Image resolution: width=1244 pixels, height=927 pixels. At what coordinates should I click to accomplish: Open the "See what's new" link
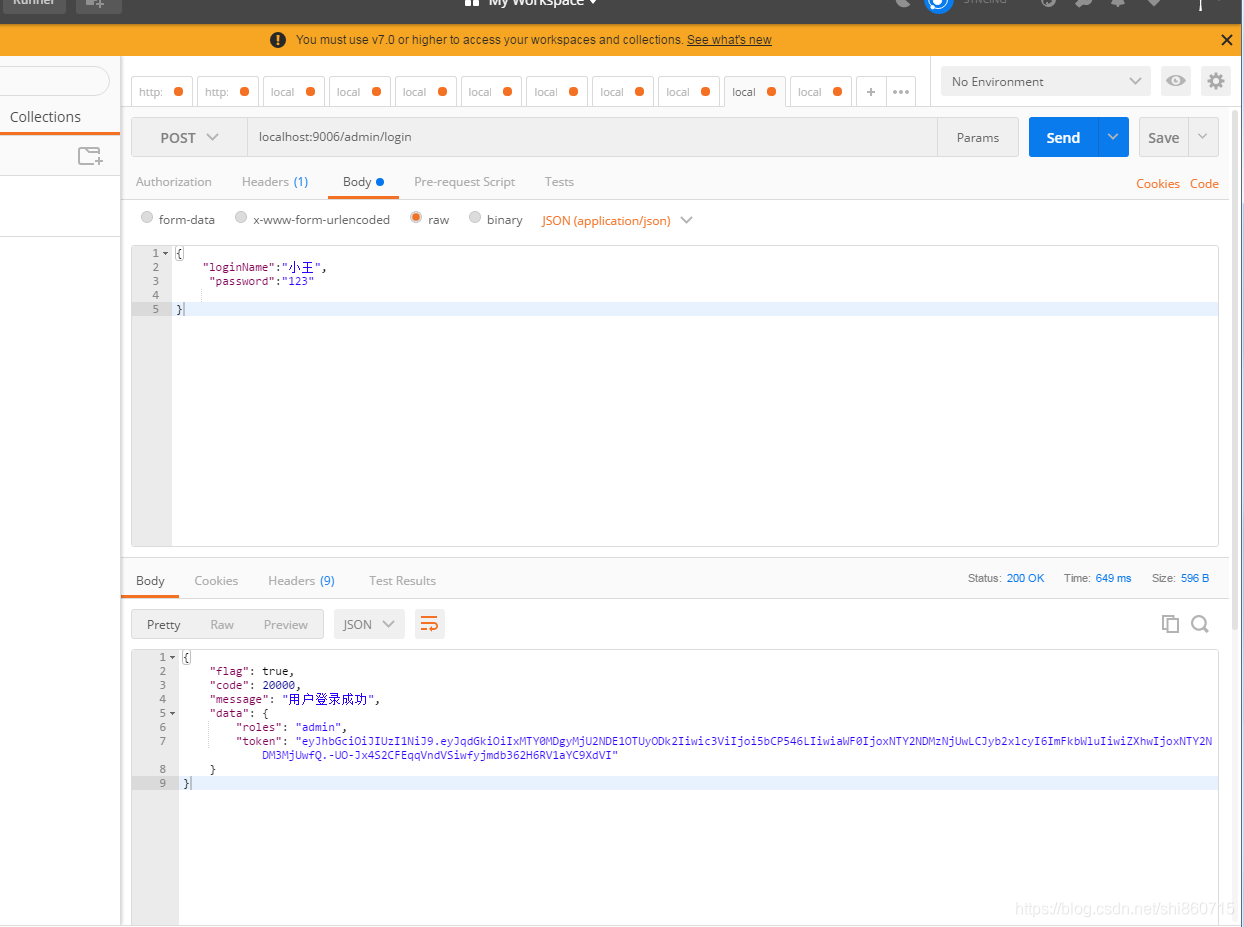point(729,40)
